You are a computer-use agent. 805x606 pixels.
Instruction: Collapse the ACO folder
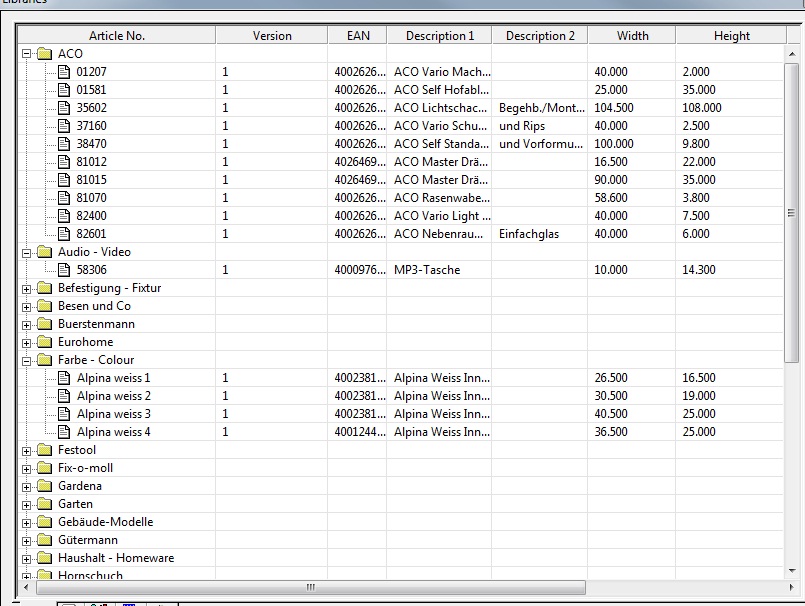point(26,54)
